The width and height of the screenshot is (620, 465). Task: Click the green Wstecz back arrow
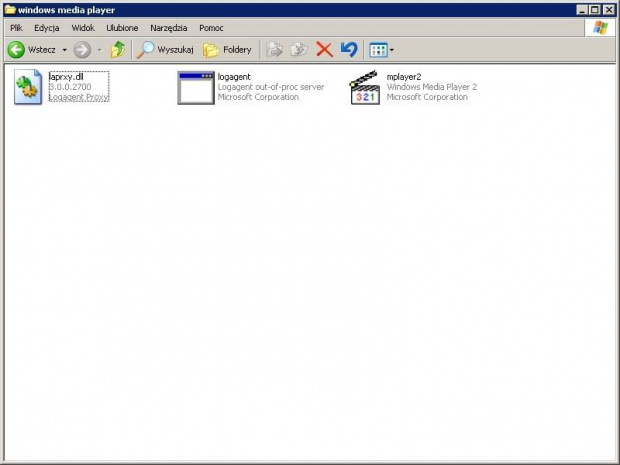point(16,50)
